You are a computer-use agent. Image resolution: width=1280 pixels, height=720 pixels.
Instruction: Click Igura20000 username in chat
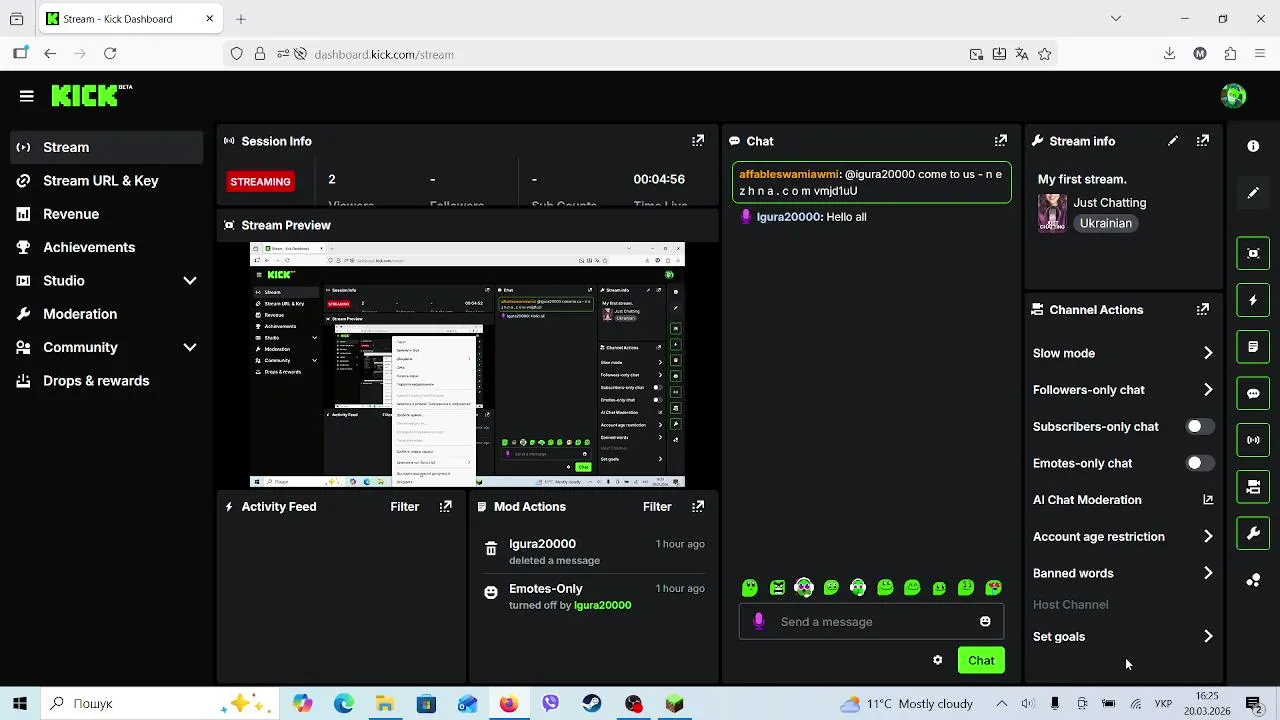788,217
